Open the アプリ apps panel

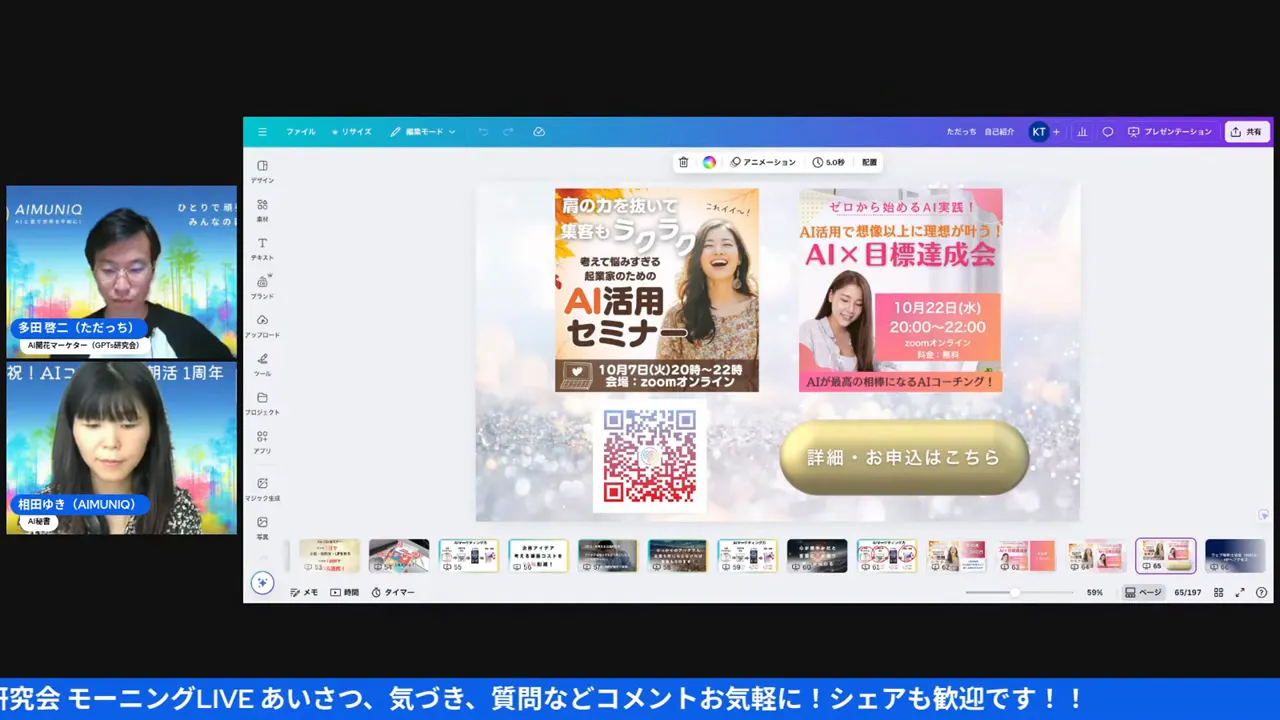point(262,442)
